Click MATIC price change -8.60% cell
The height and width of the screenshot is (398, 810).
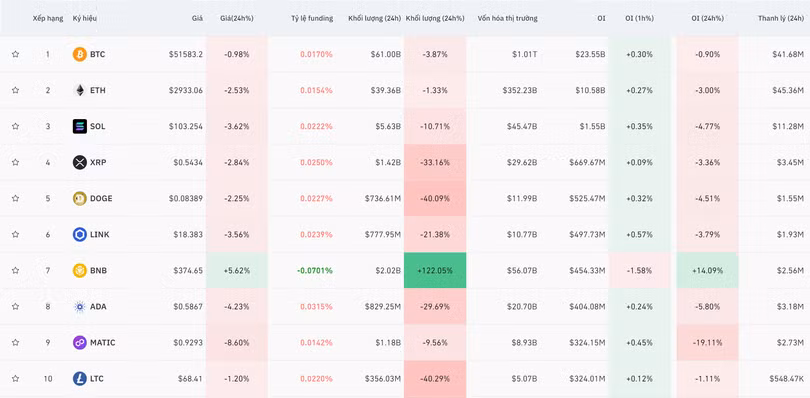click(x=237, y=343)
